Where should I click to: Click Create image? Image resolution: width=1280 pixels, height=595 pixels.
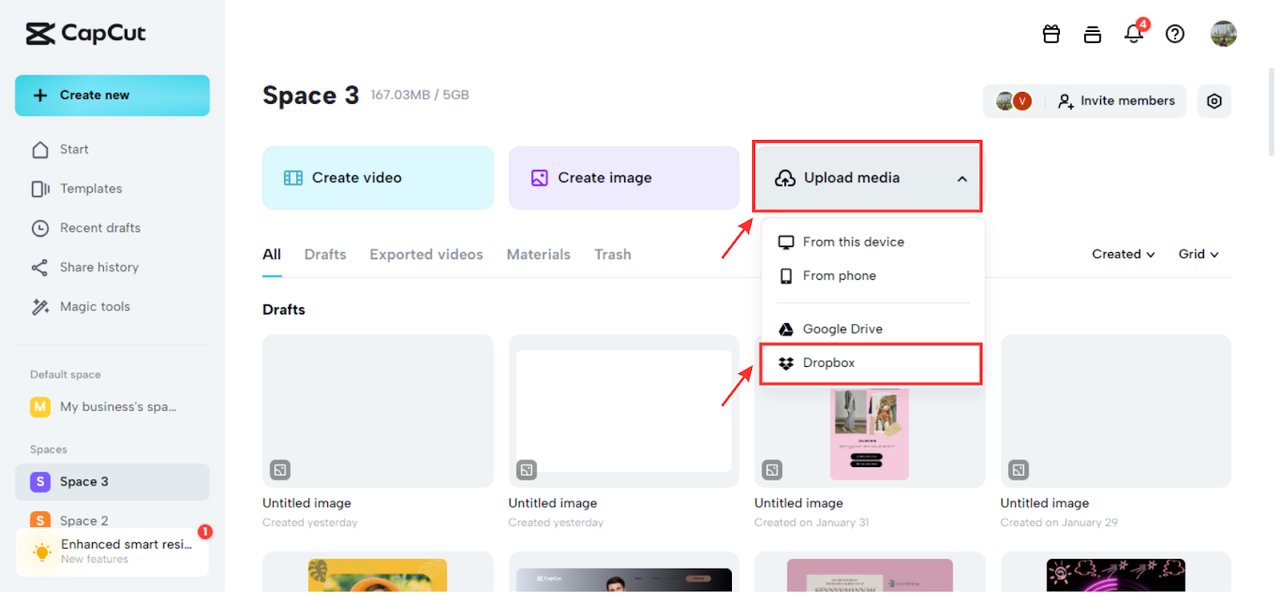(x=624, y=178)
